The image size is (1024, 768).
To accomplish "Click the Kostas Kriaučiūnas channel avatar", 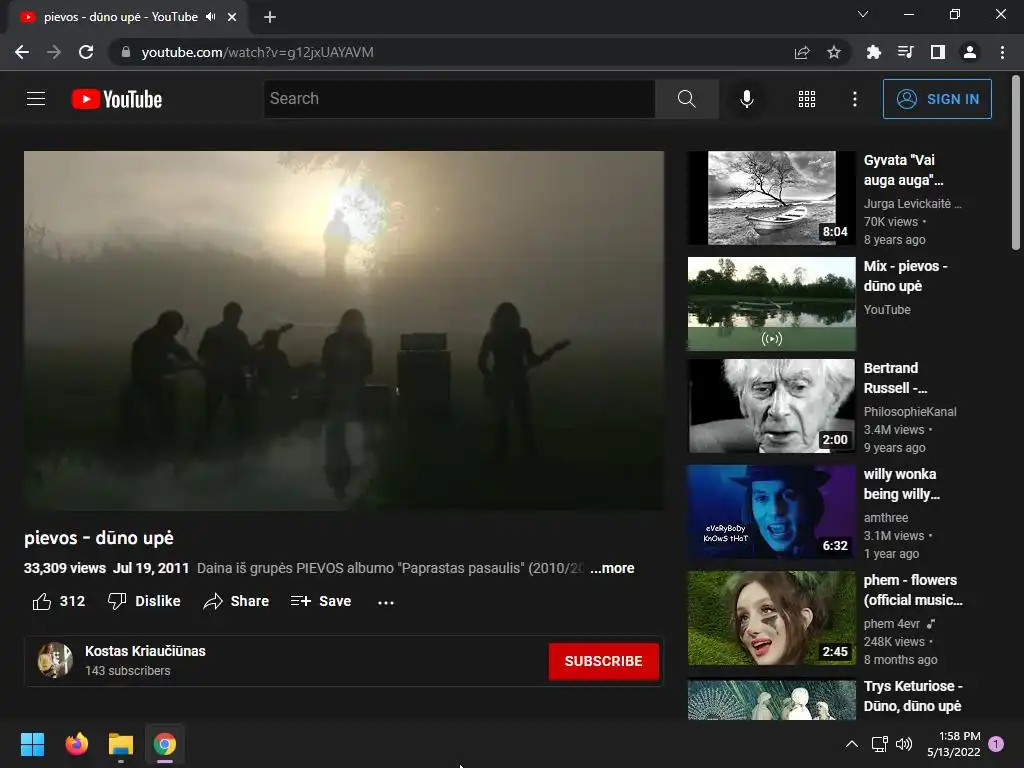I will click(55, 660).
